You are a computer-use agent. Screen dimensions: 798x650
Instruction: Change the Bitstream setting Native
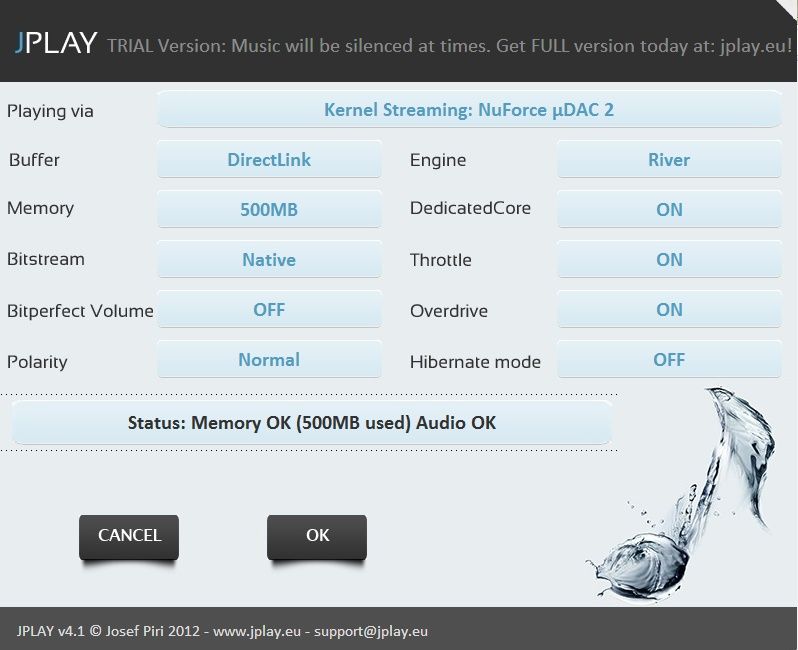269,260
